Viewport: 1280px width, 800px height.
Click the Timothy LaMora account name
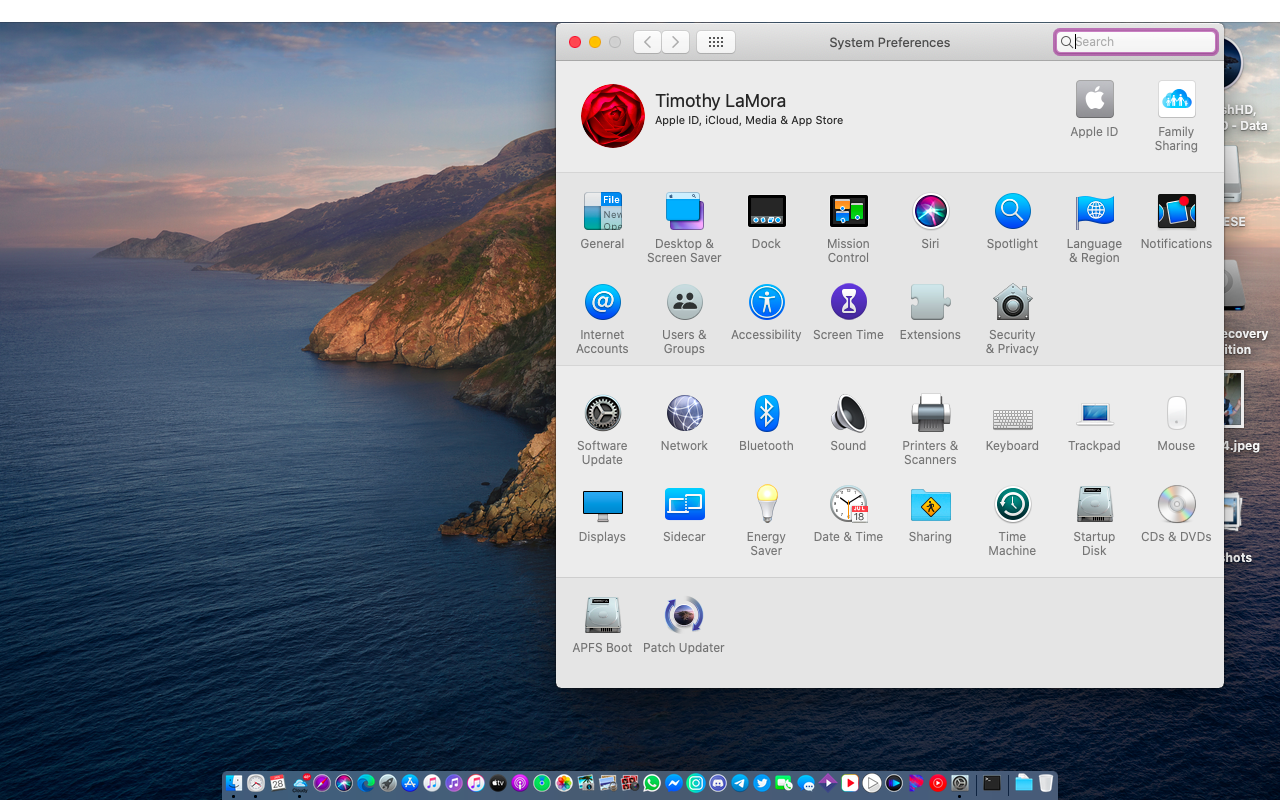pos(720,101)
